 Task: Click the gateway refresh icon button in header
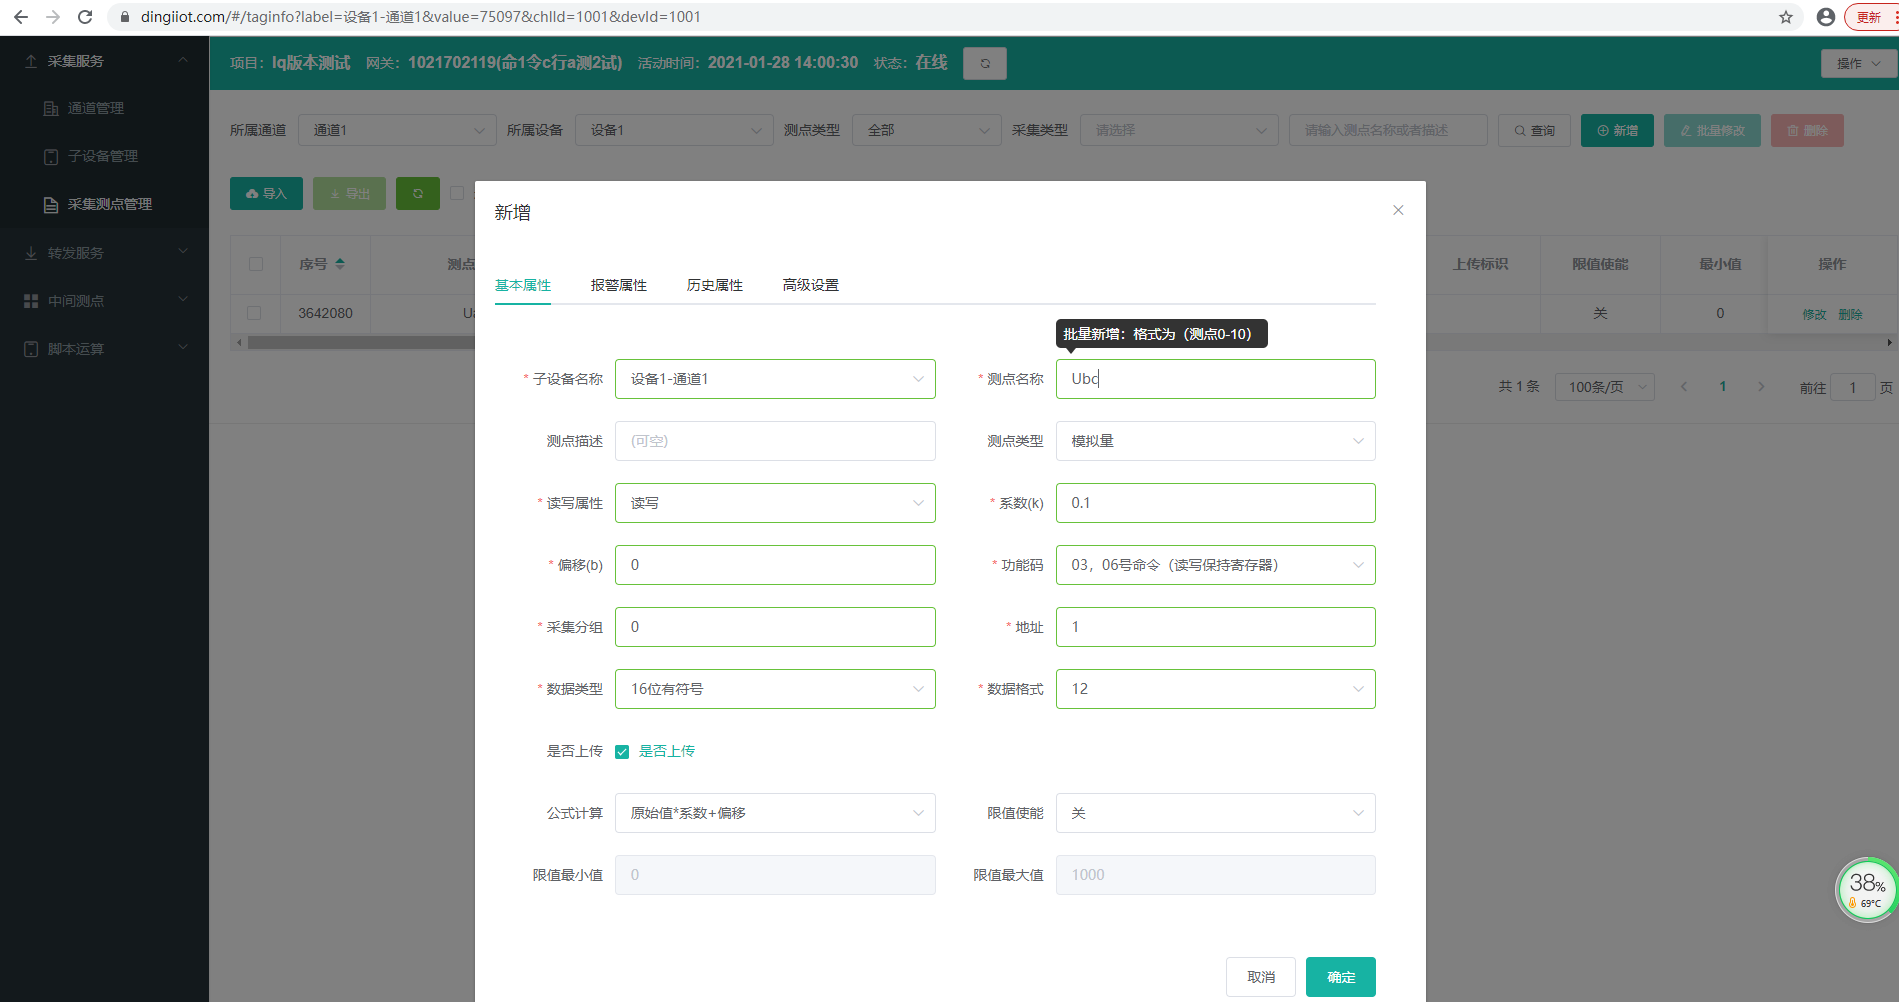click(984, 63)
